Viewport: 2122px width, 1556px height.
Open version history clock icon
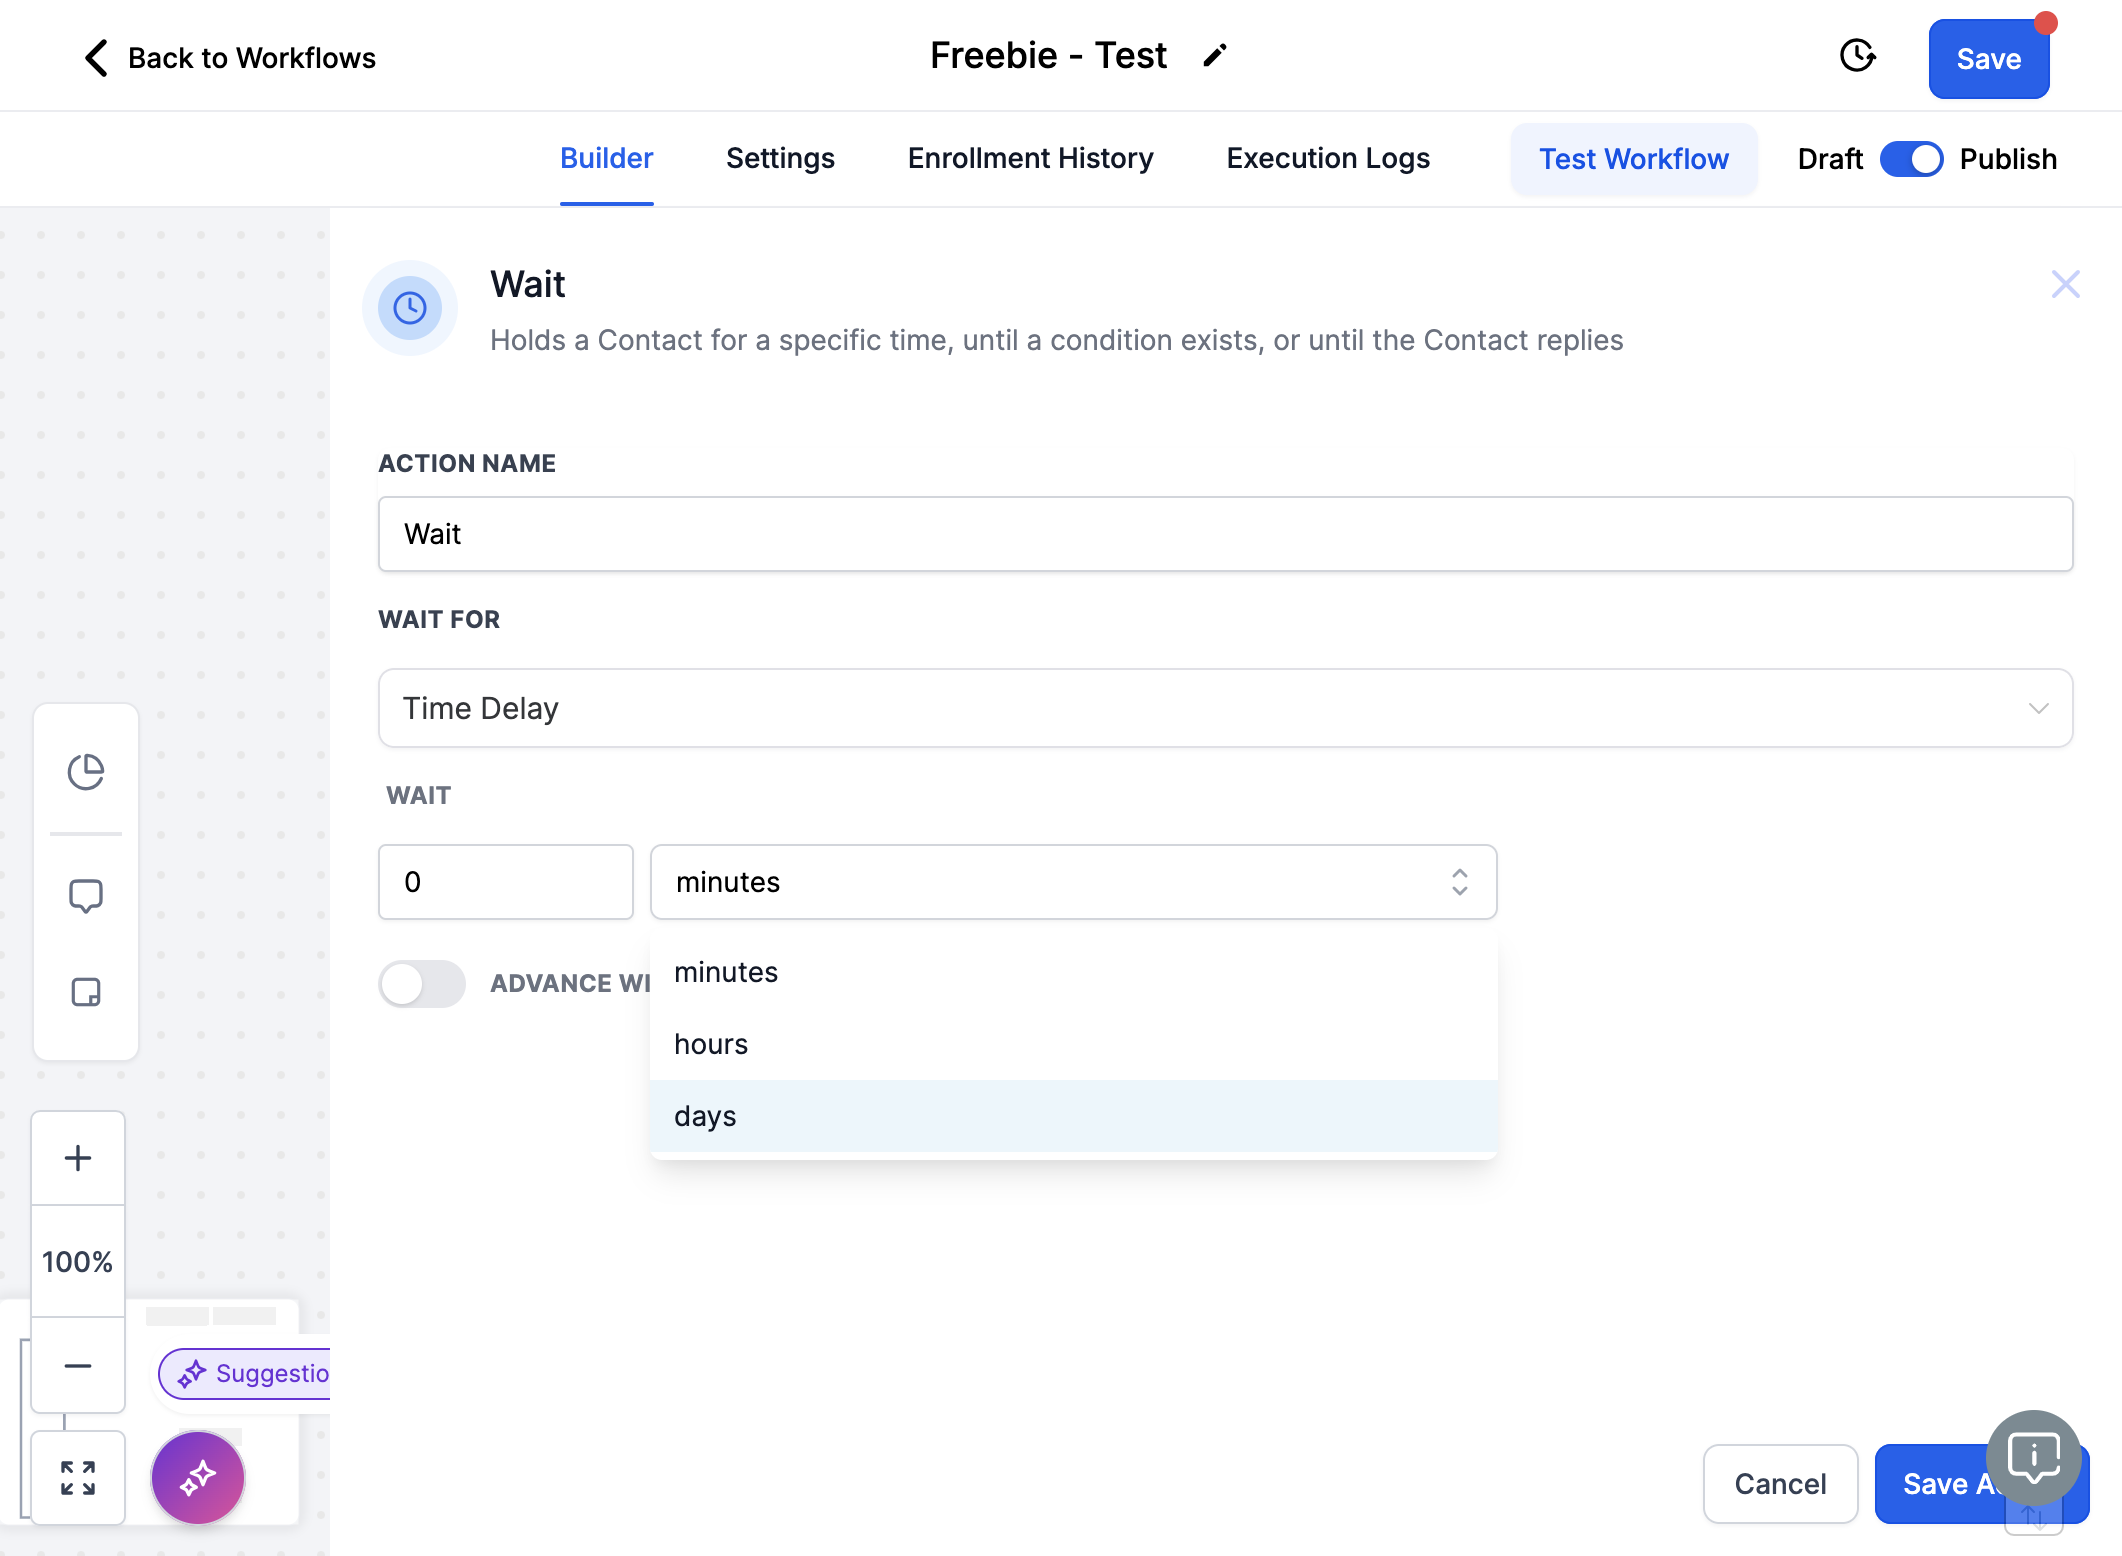(x=1858, y=56)
